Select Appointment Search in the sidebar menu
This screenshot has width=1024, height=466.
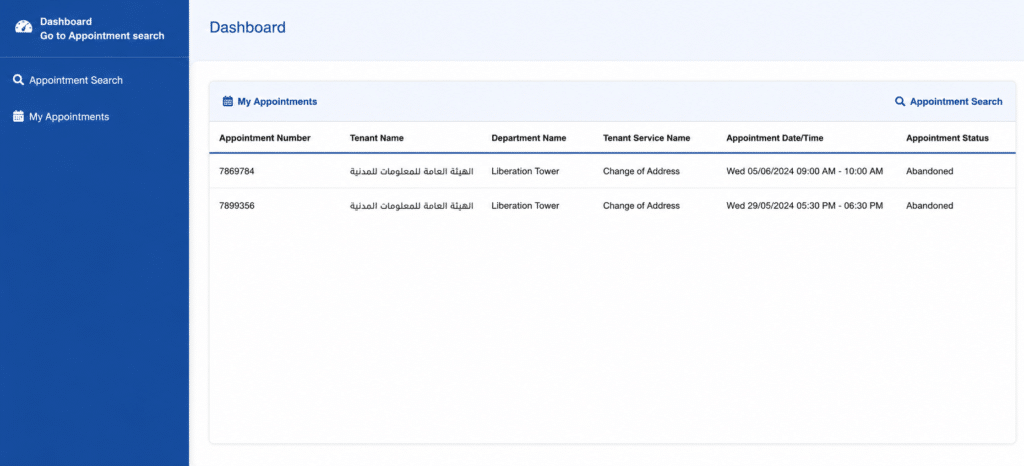[76, 80]
